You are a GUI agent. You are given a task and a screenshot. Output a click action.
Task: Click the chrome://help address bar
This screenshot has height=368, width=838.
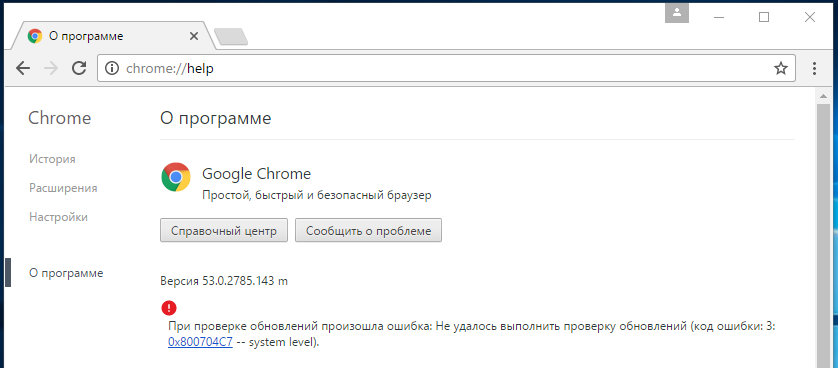(446, 68)
